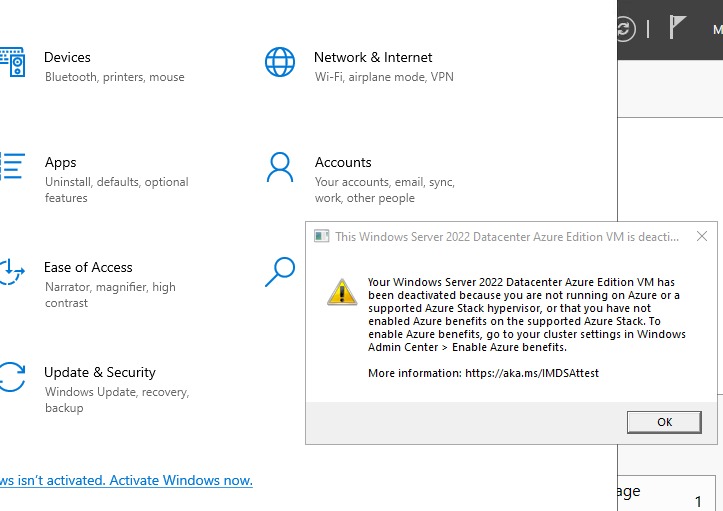The image size is (723, 511).
Task: Click the Activate Windows now link
Action: pyautogui.click(x=125, y=481)
